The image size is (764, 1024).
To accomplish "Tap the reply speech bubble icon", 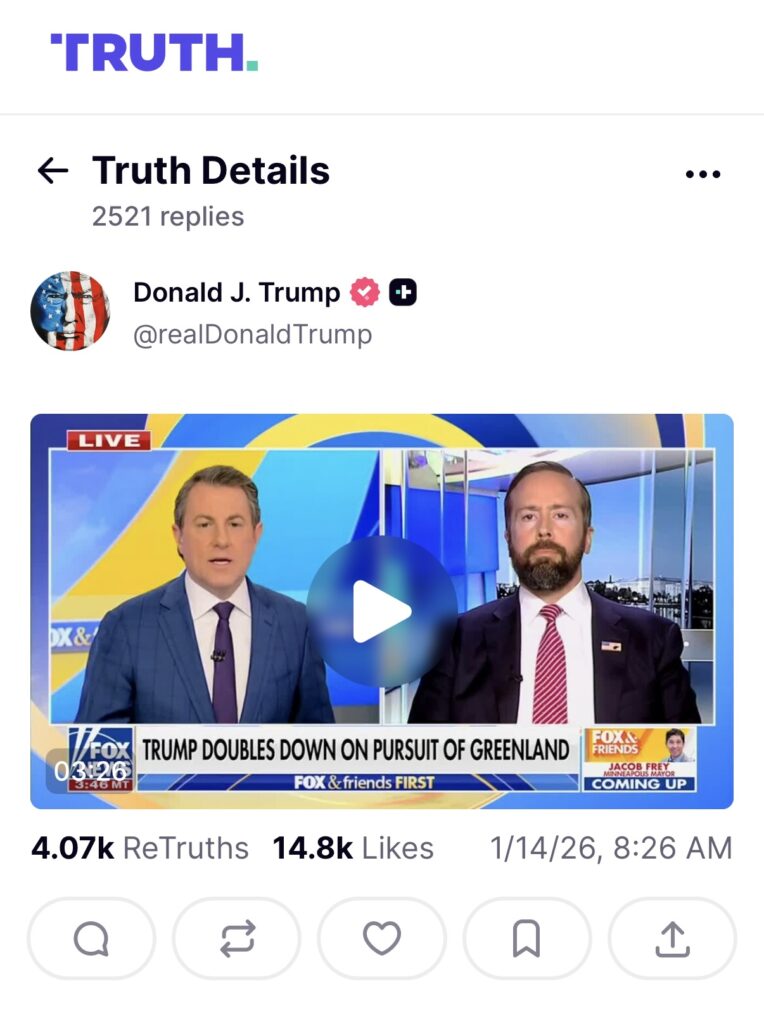I will (91, 938).
